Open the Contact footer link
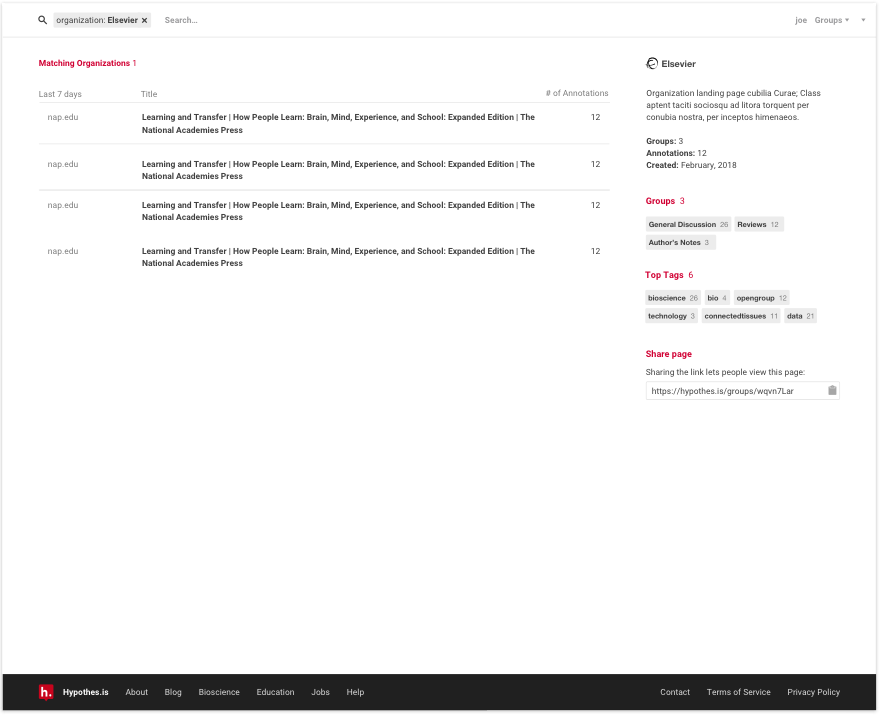The height and width of the screenshot is (715, 880). tap(675, 692)
